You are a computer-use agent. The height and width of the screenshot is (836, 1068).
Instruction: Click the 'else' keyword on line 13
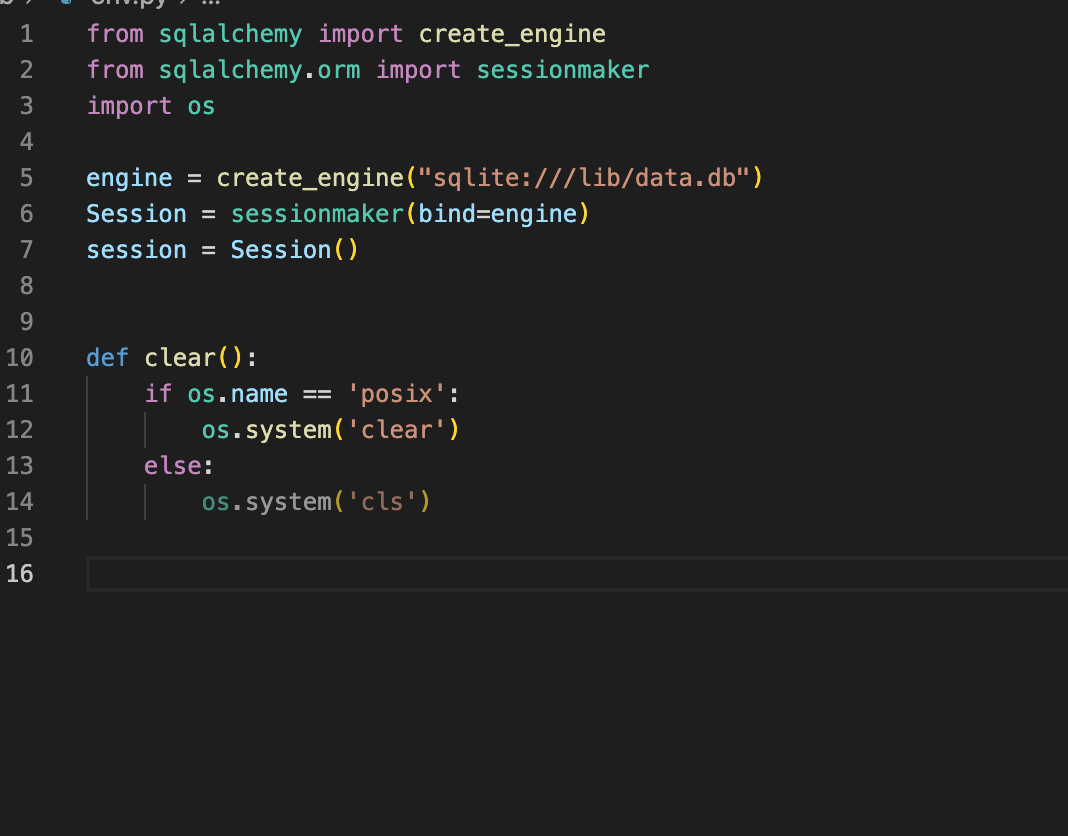tap(173, 466)
